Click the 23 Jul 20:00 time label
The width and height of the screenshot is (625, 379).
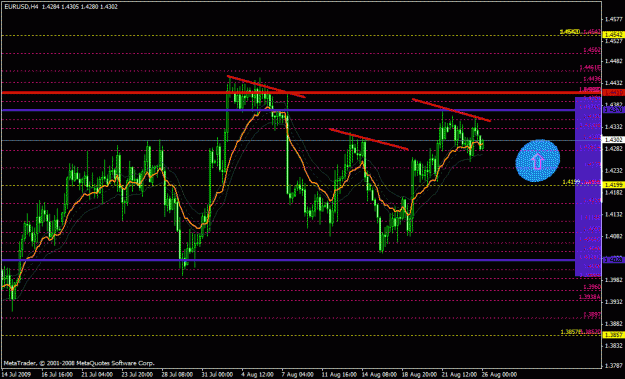137,375
